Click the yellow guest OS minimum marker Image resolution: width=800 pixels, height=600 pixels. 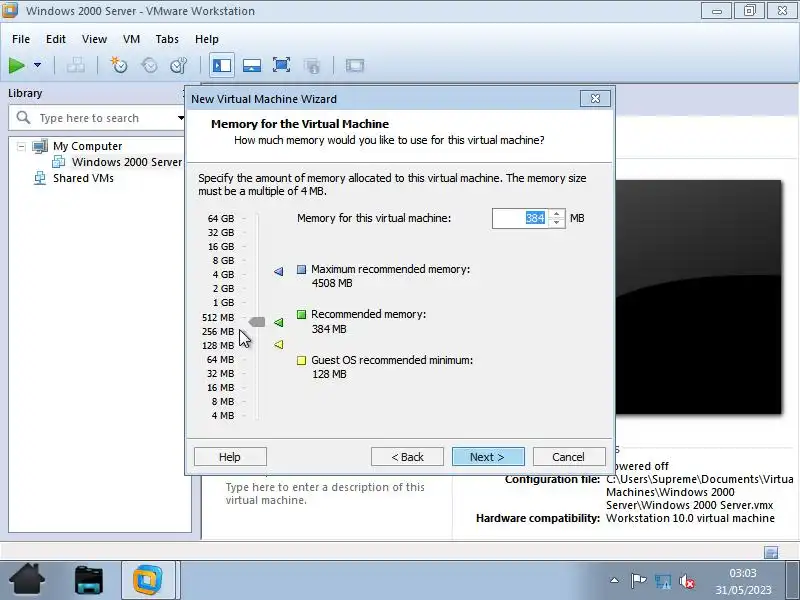click(x=279, y=345)
